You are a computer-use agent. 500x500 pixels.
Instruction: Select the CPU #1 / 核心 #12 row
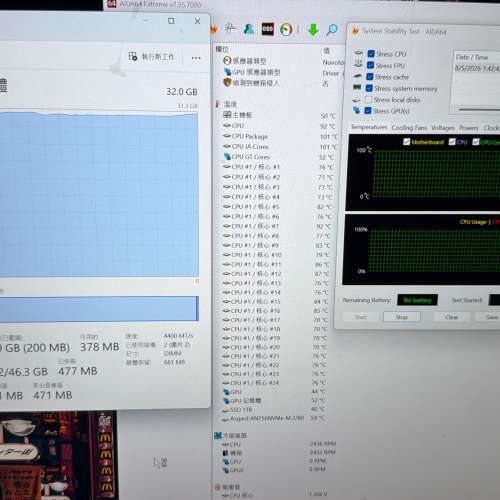(276, 274)
